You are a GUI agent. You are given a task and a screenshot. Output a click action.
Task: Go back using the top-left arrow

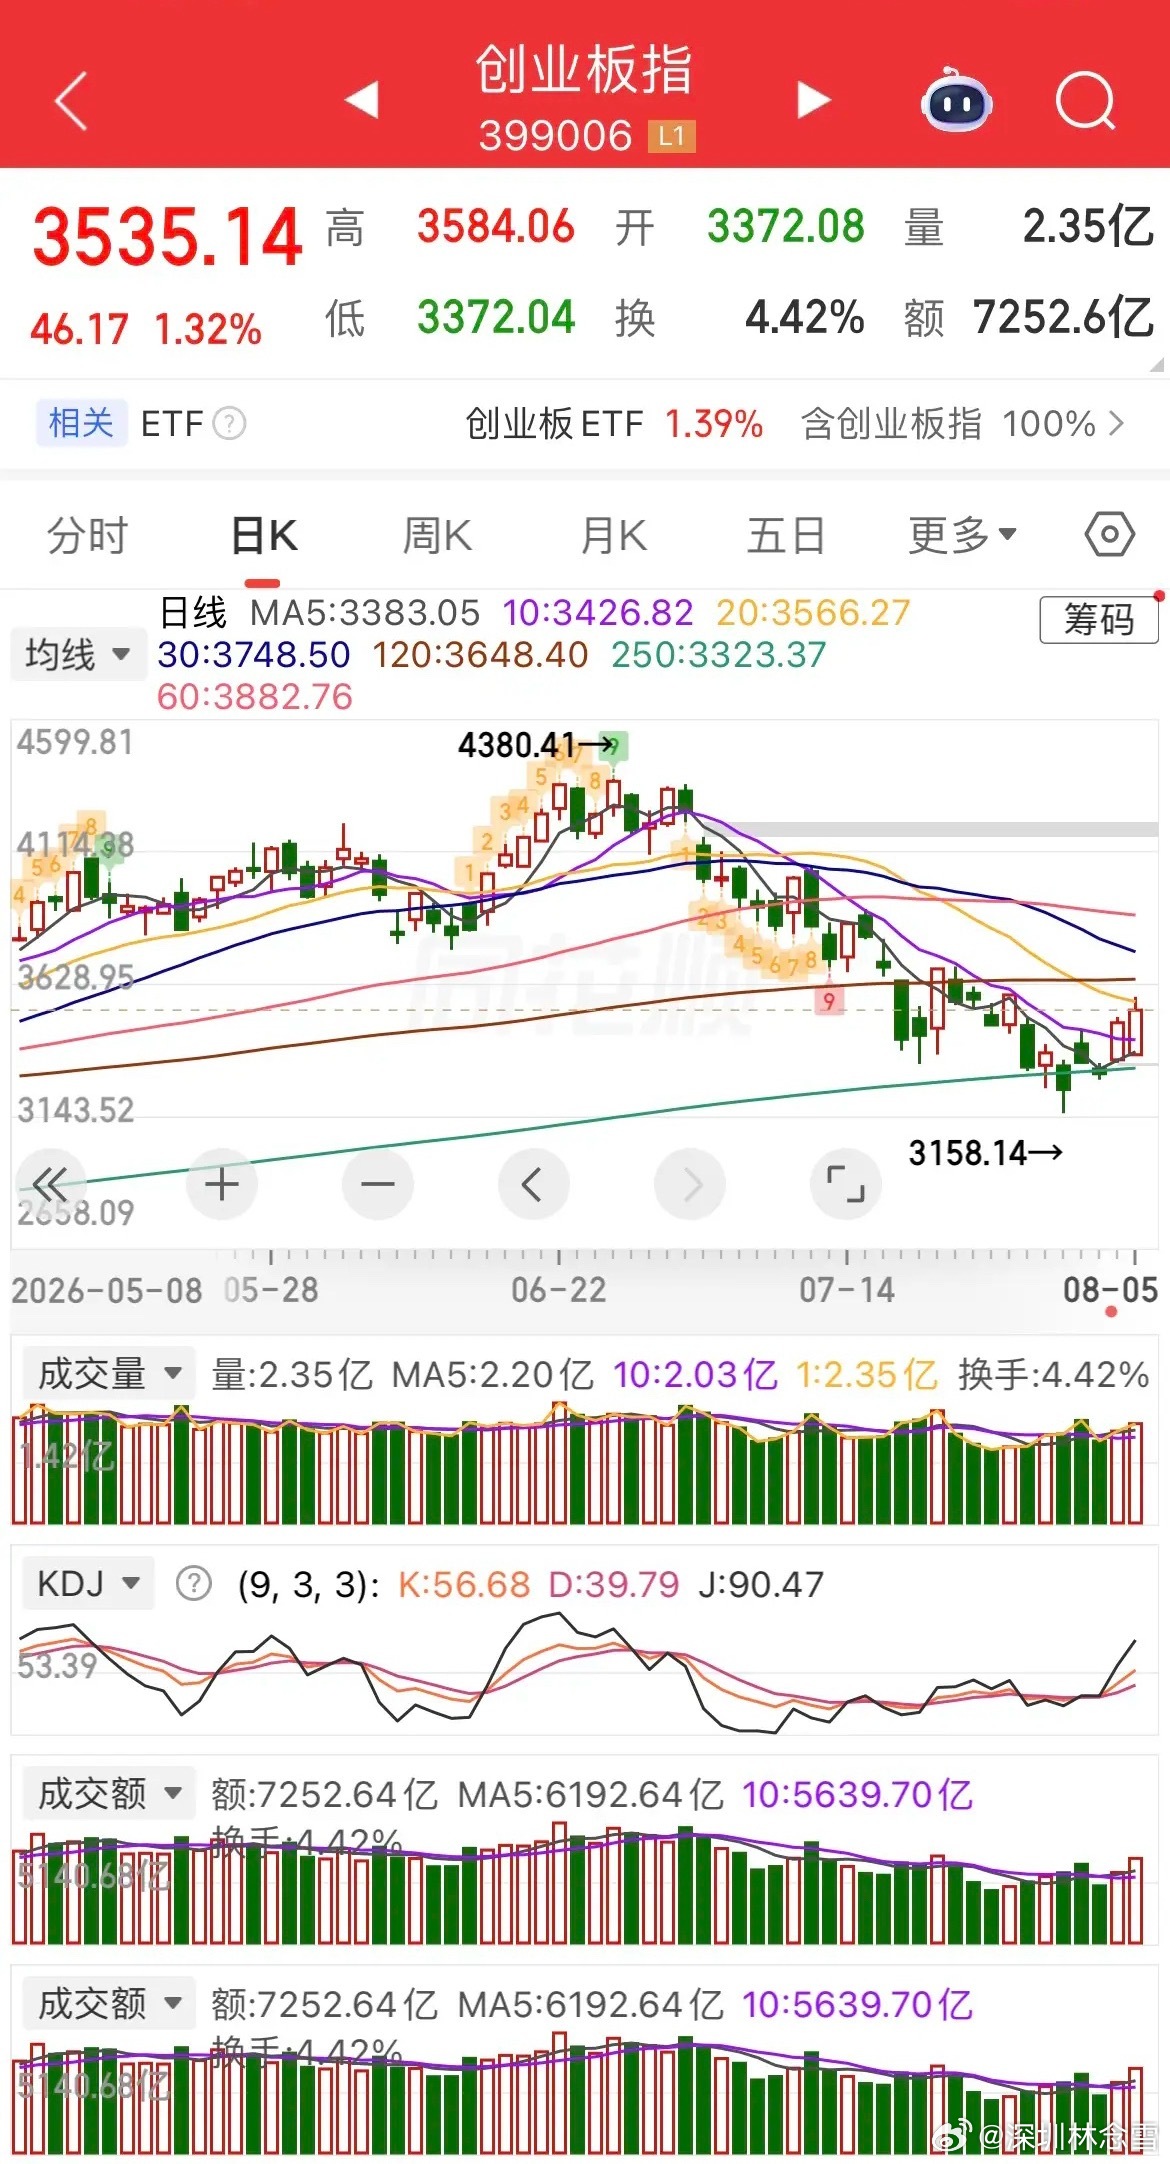click(x=72, y=101)
